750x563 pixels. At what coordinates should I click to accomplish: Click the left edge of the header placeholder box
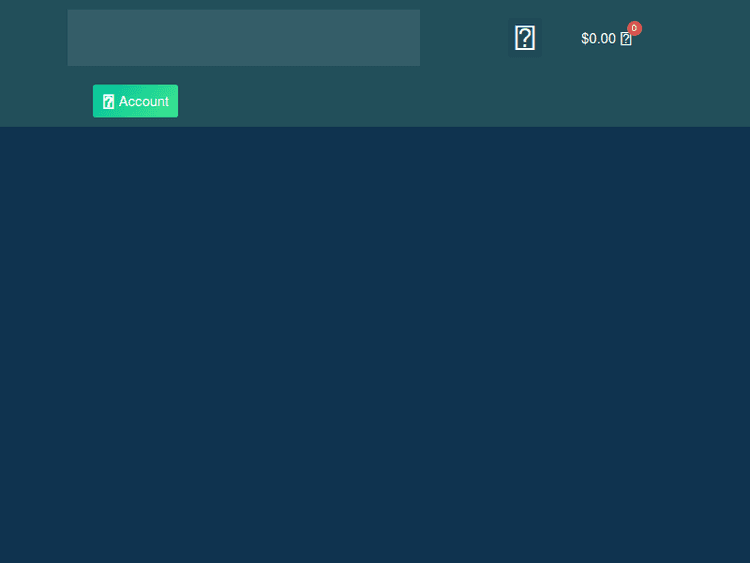pos(72,38)
